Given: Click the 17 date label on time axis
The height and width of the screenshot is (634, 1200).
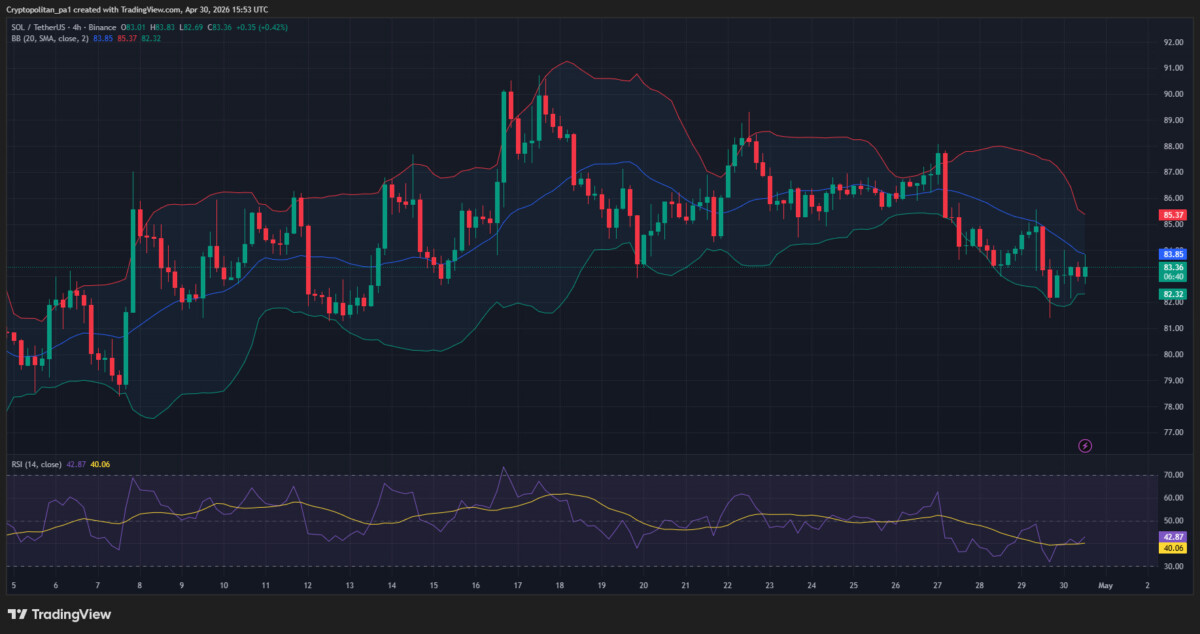Looking at the screenshot, I should pyautogui.click(x=517, y=585).
